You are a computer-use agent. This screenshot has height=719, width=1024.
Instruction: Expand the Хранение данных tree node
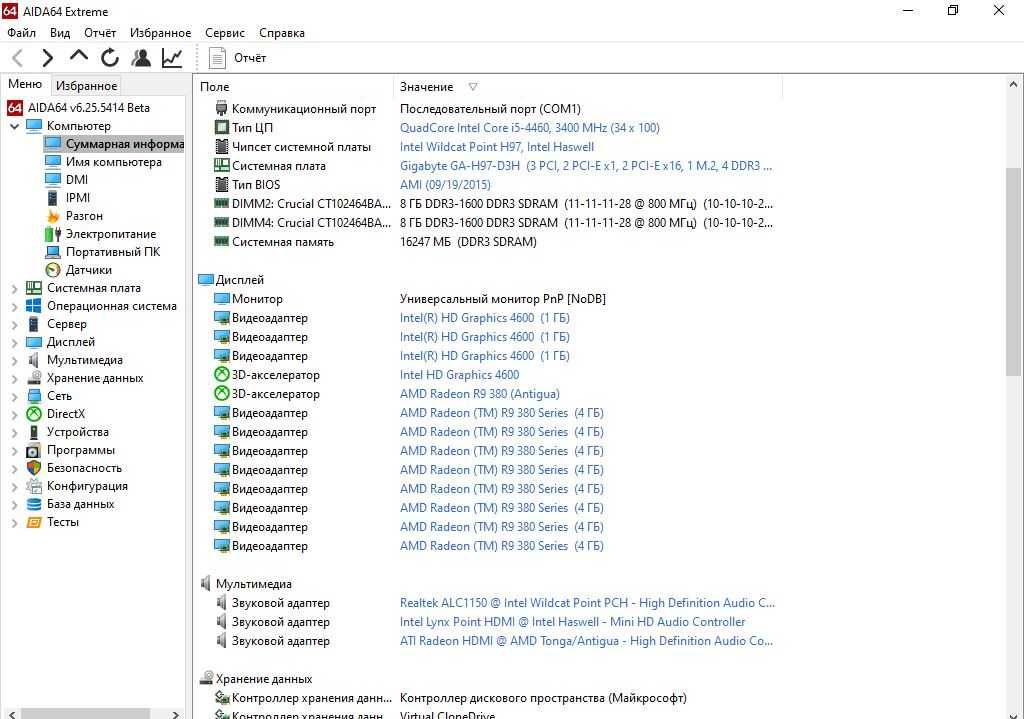tap(14, 378)
